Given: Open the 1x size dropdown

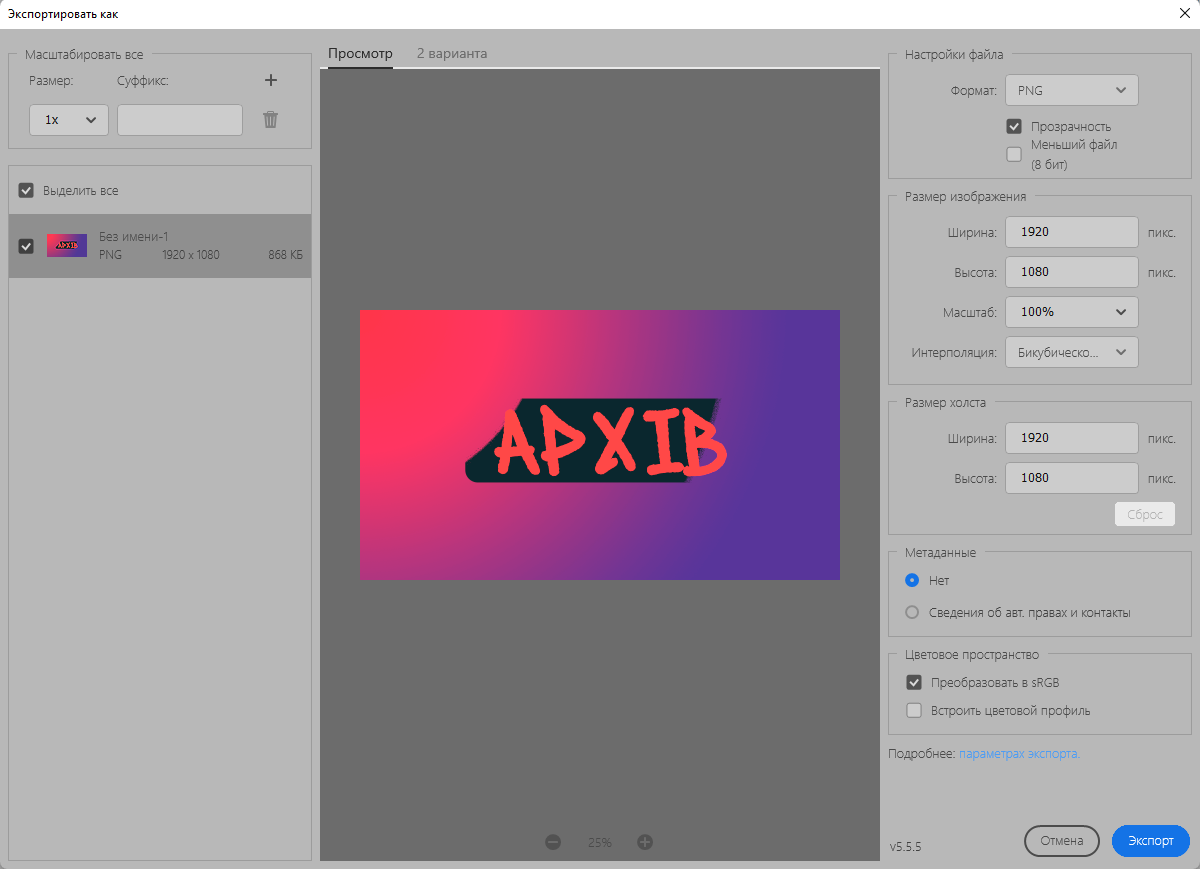Looking at the screenshot, I should pyautogui.click(x=69, y=120).
